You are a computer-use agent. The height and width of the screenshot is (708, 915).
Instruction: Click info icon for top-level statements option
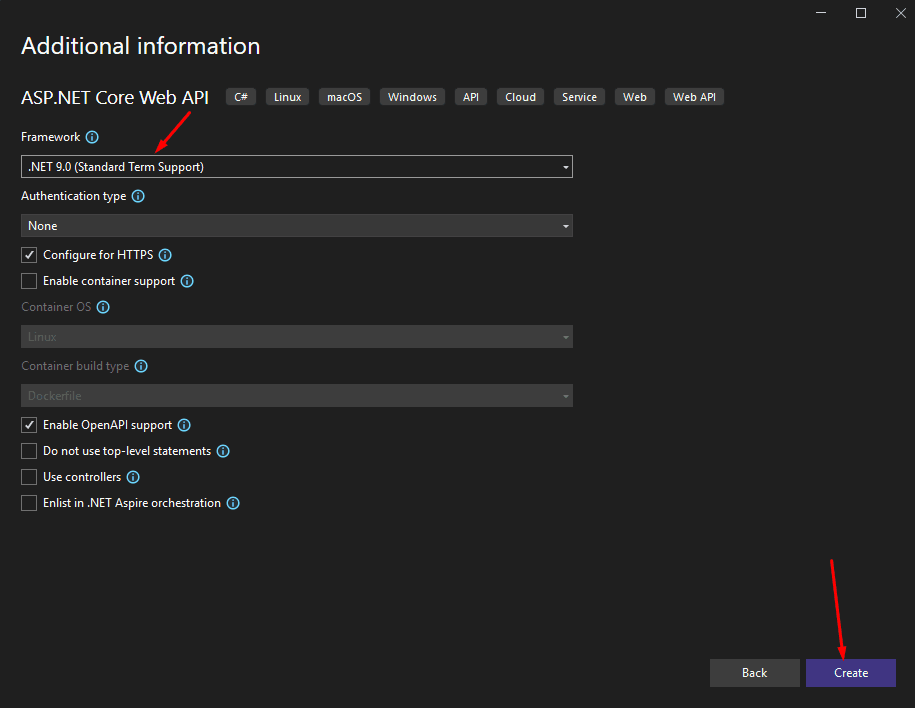point(223,451)
